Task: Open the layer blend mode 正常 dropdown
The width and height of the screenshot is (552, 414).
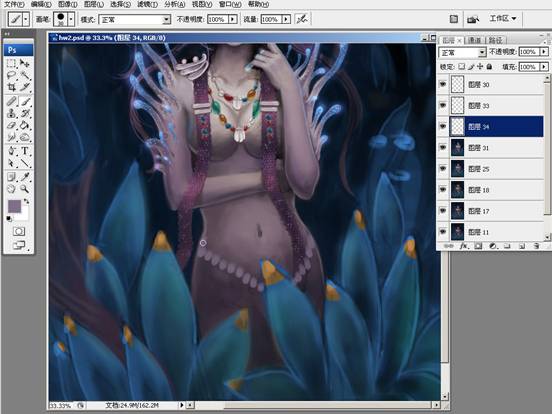Action: click(462, 52)
